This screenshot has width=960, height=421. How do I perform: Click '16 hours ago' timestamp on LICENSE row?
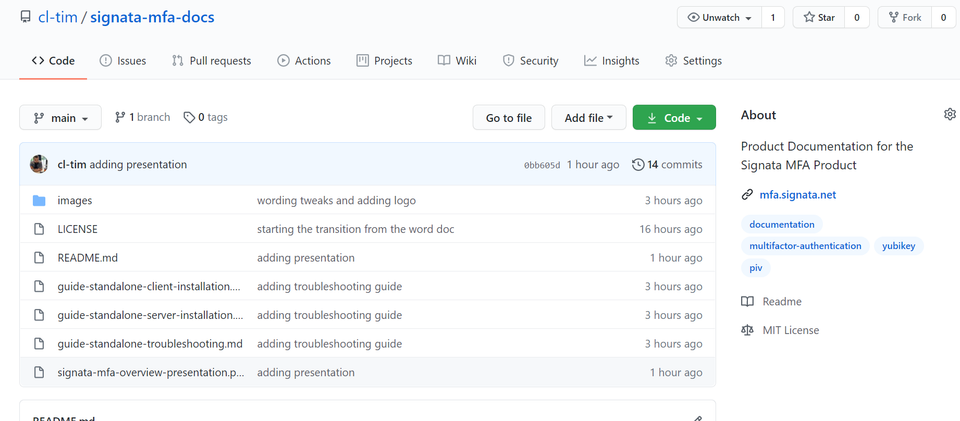click(x=671, y=229)
